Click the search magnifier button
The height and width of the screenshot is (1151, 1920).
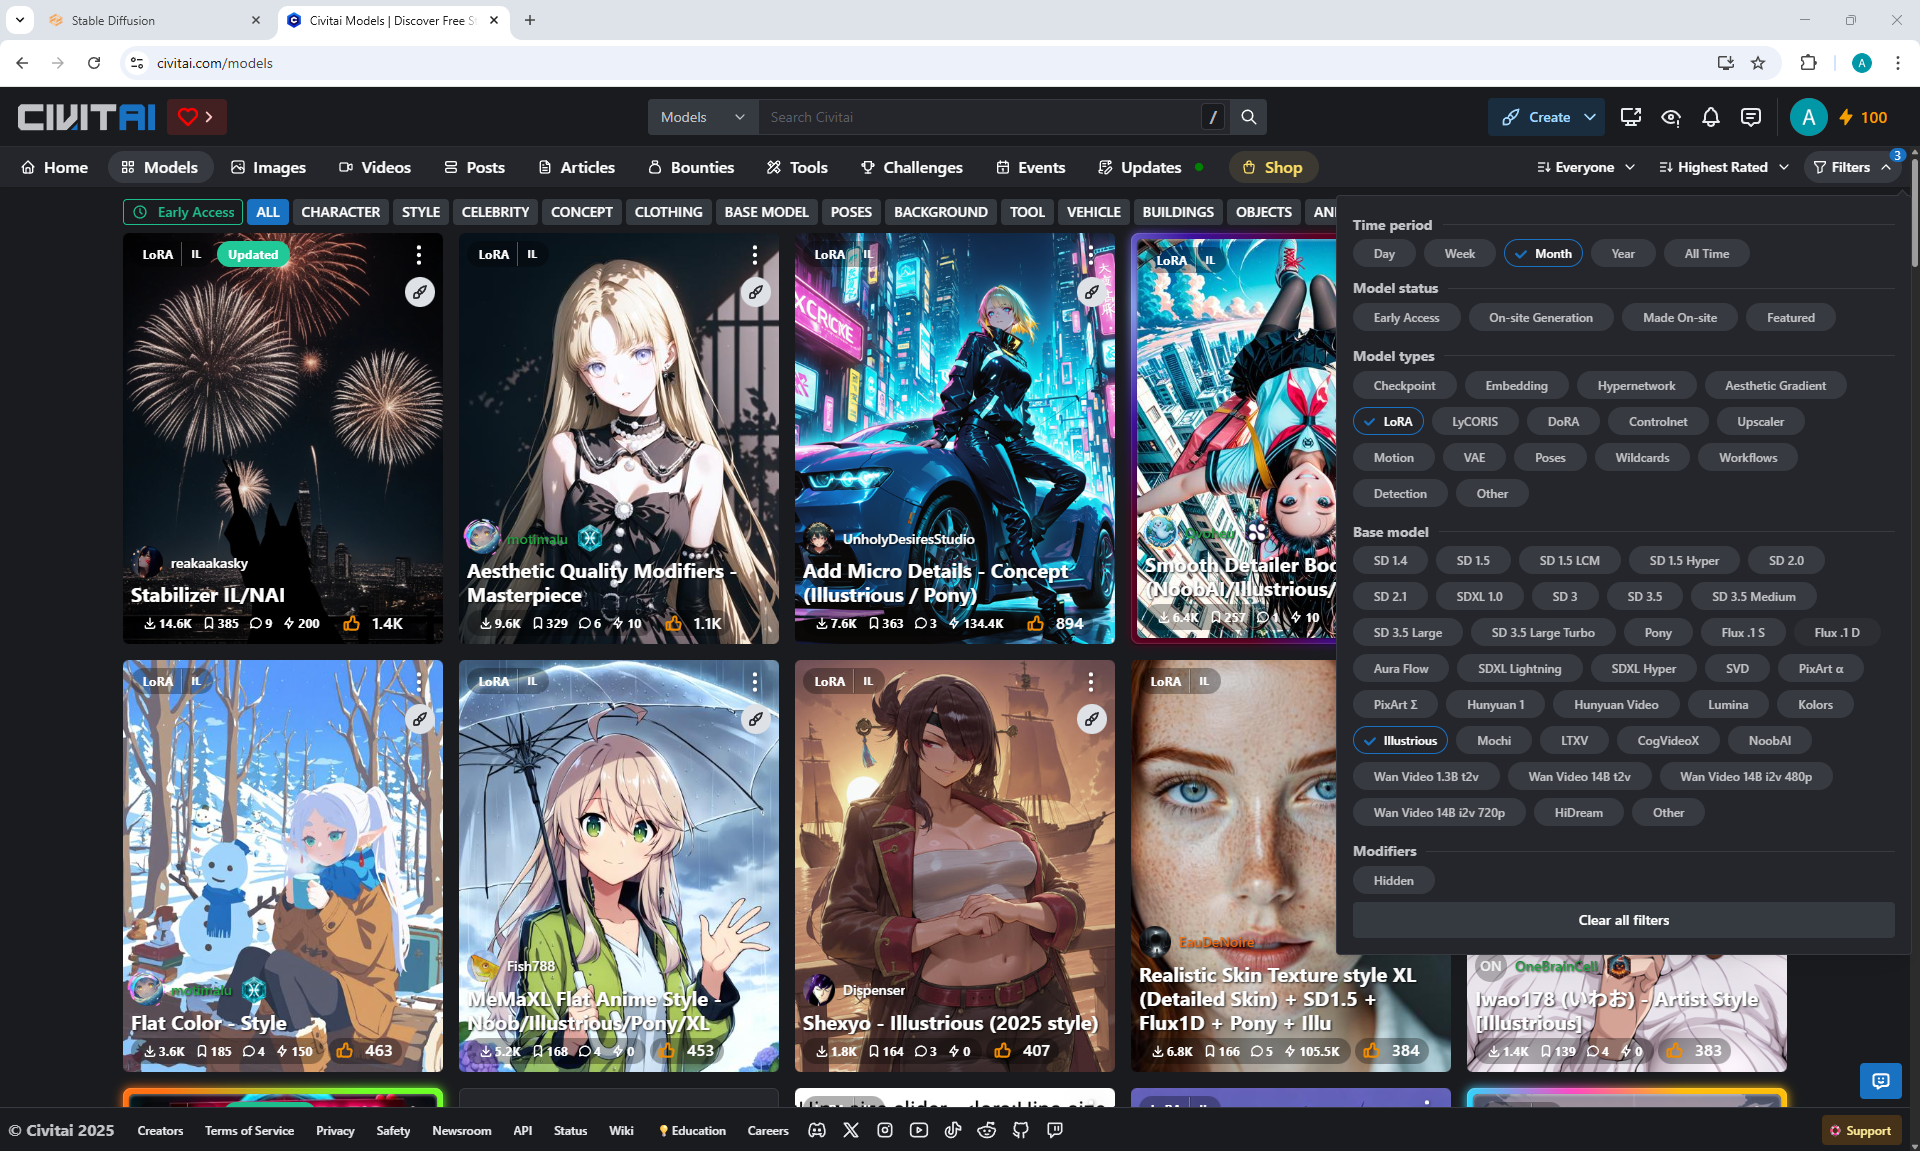coord(1248,117)
